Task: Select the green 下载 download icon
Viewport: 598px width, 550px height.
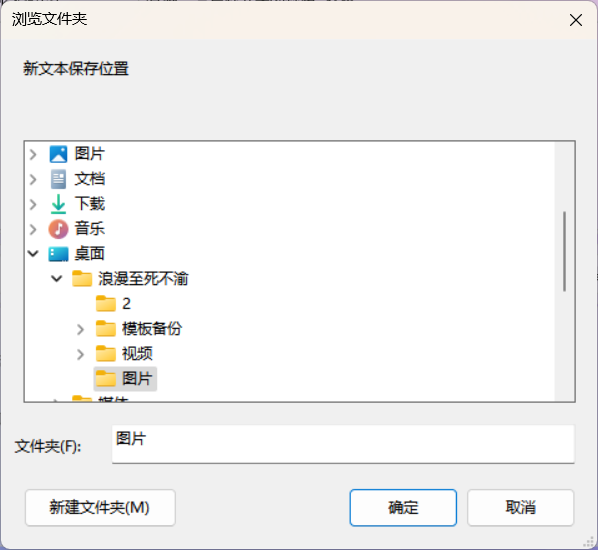Action: (x=58, y=204)
